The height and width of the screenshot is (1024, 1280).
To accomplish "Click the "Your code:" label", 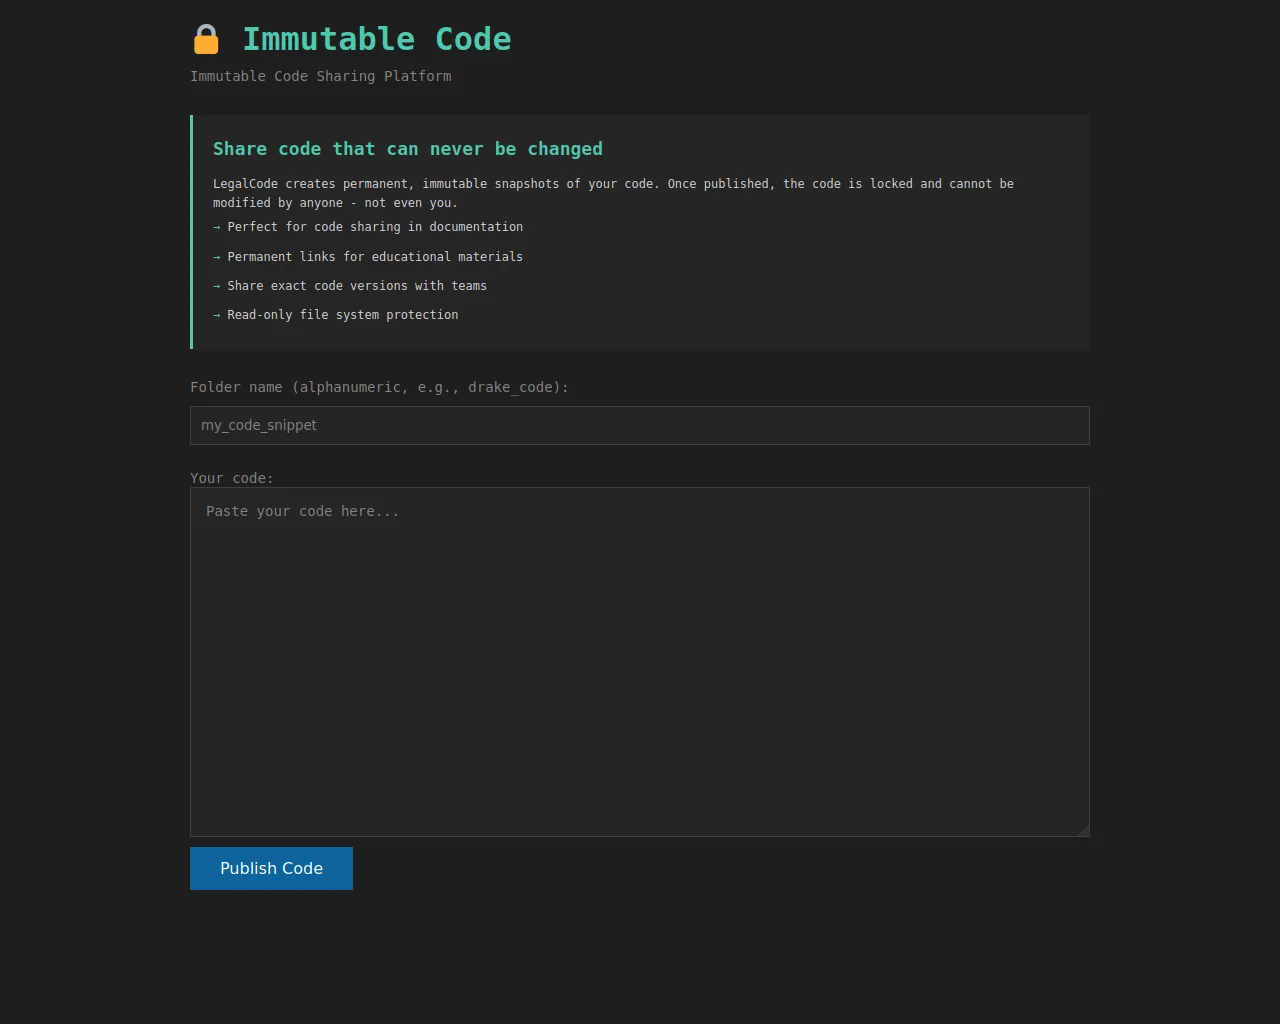I will (x=231, y=478).
